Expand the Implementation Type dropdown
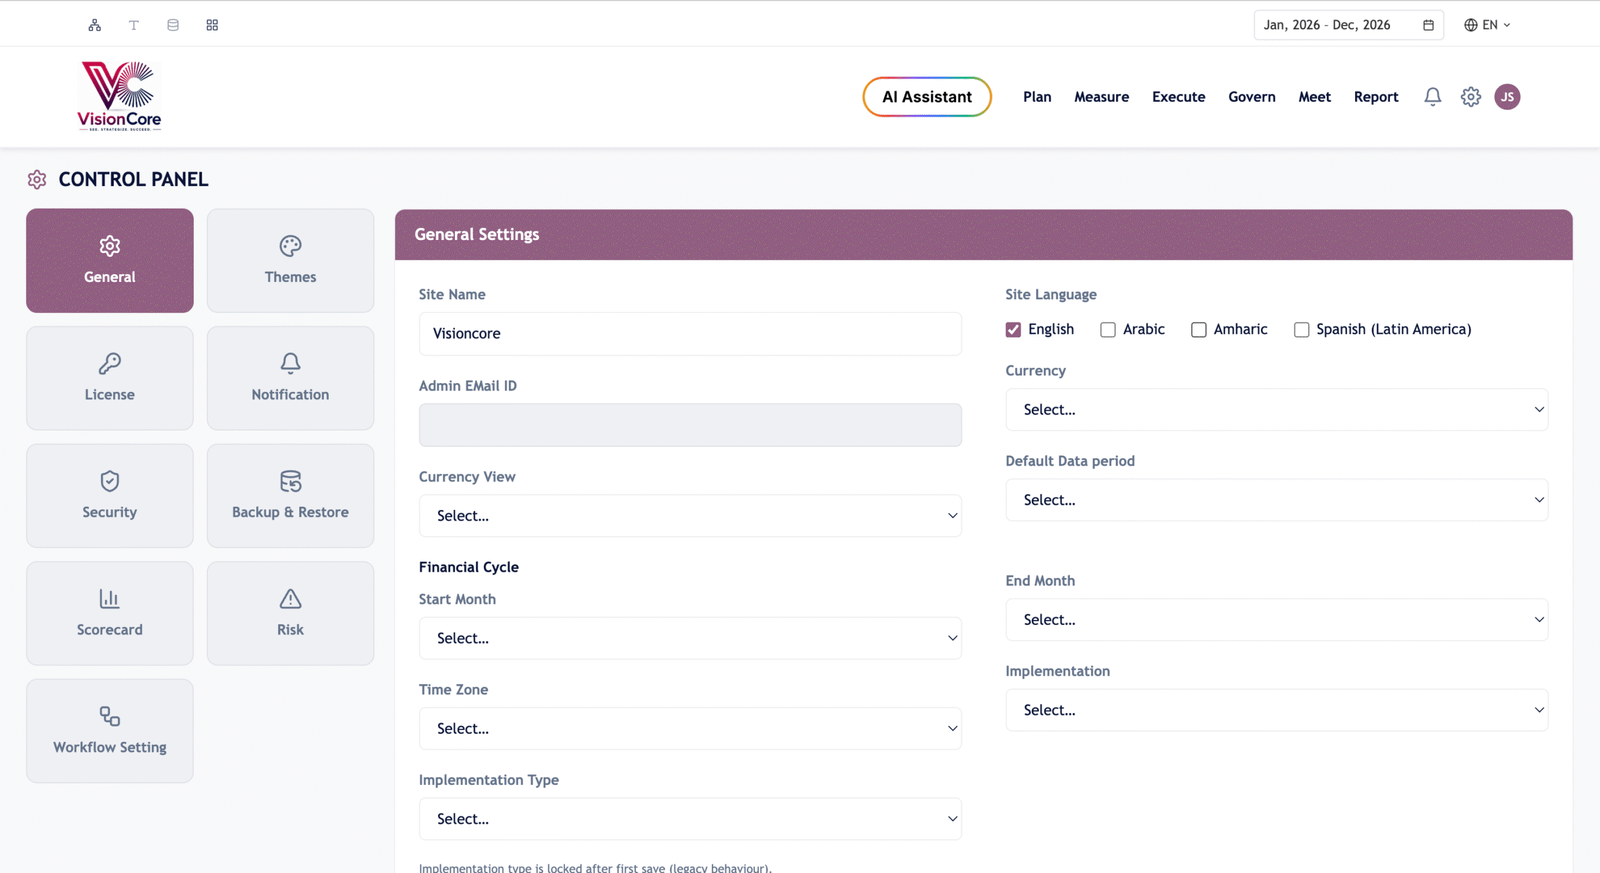The width and height of the screenshot is (1600, 873). (690, 819)
